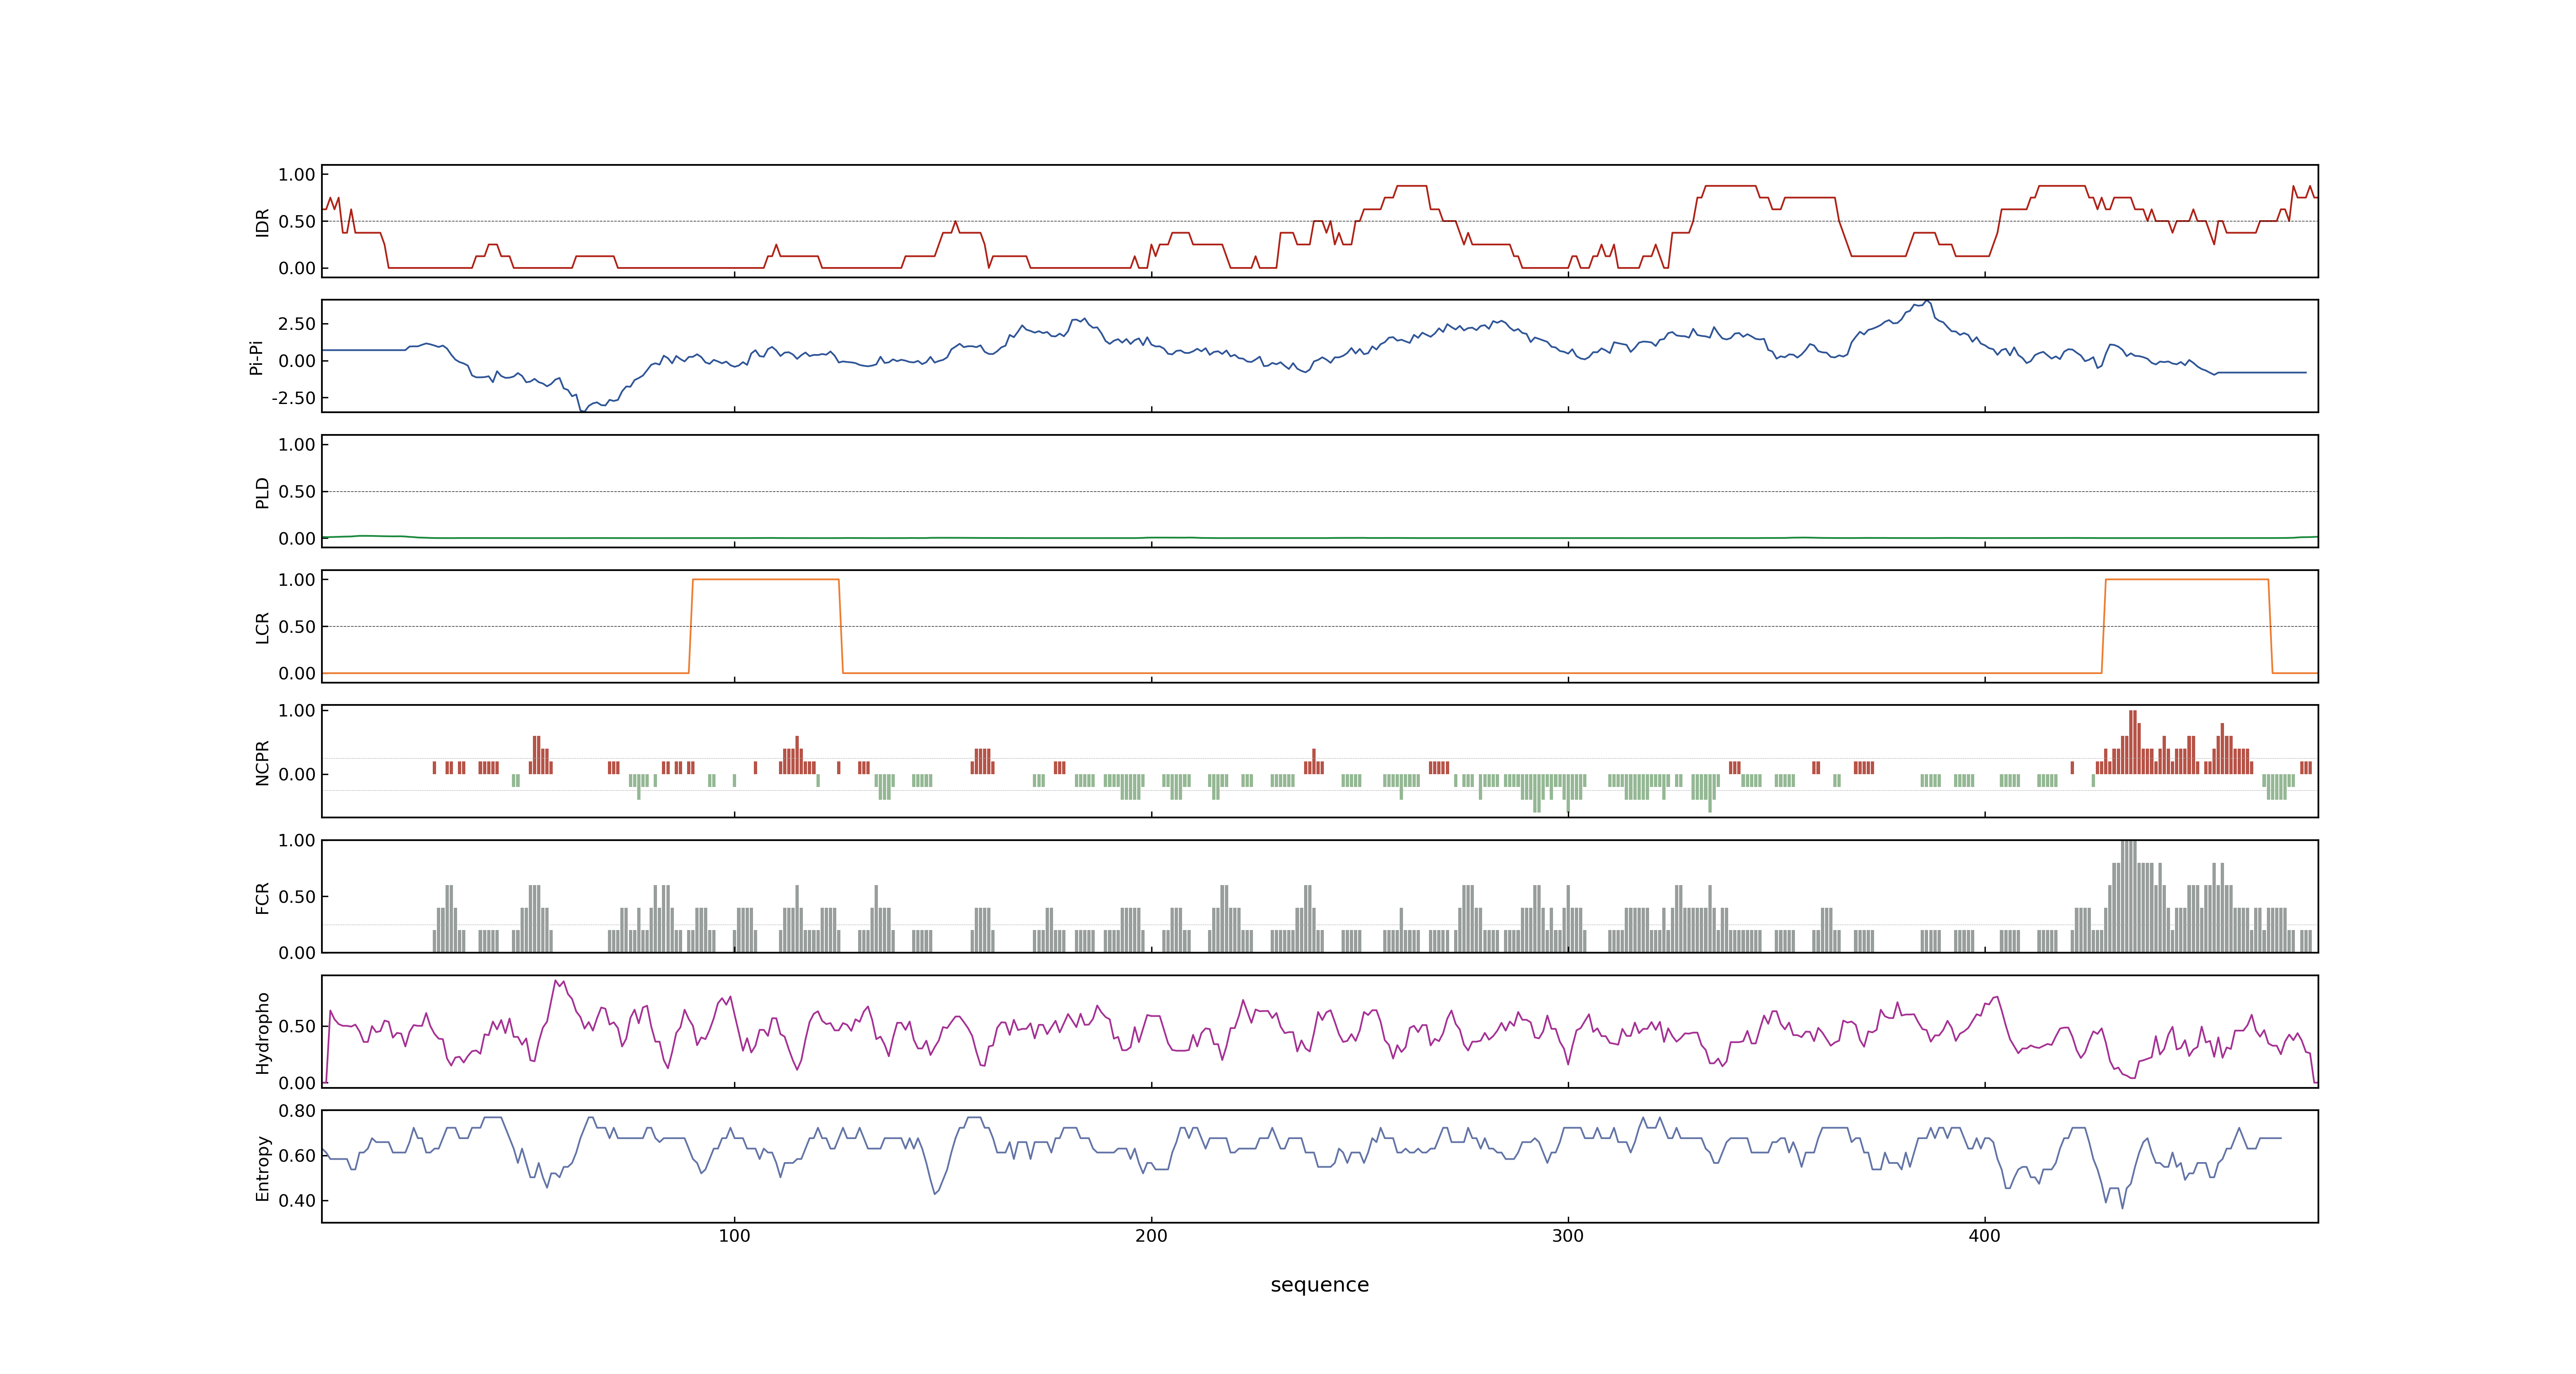2576x1374 pixels.
Task: Click the IDR y-axis label
Action: click(262, 222)
